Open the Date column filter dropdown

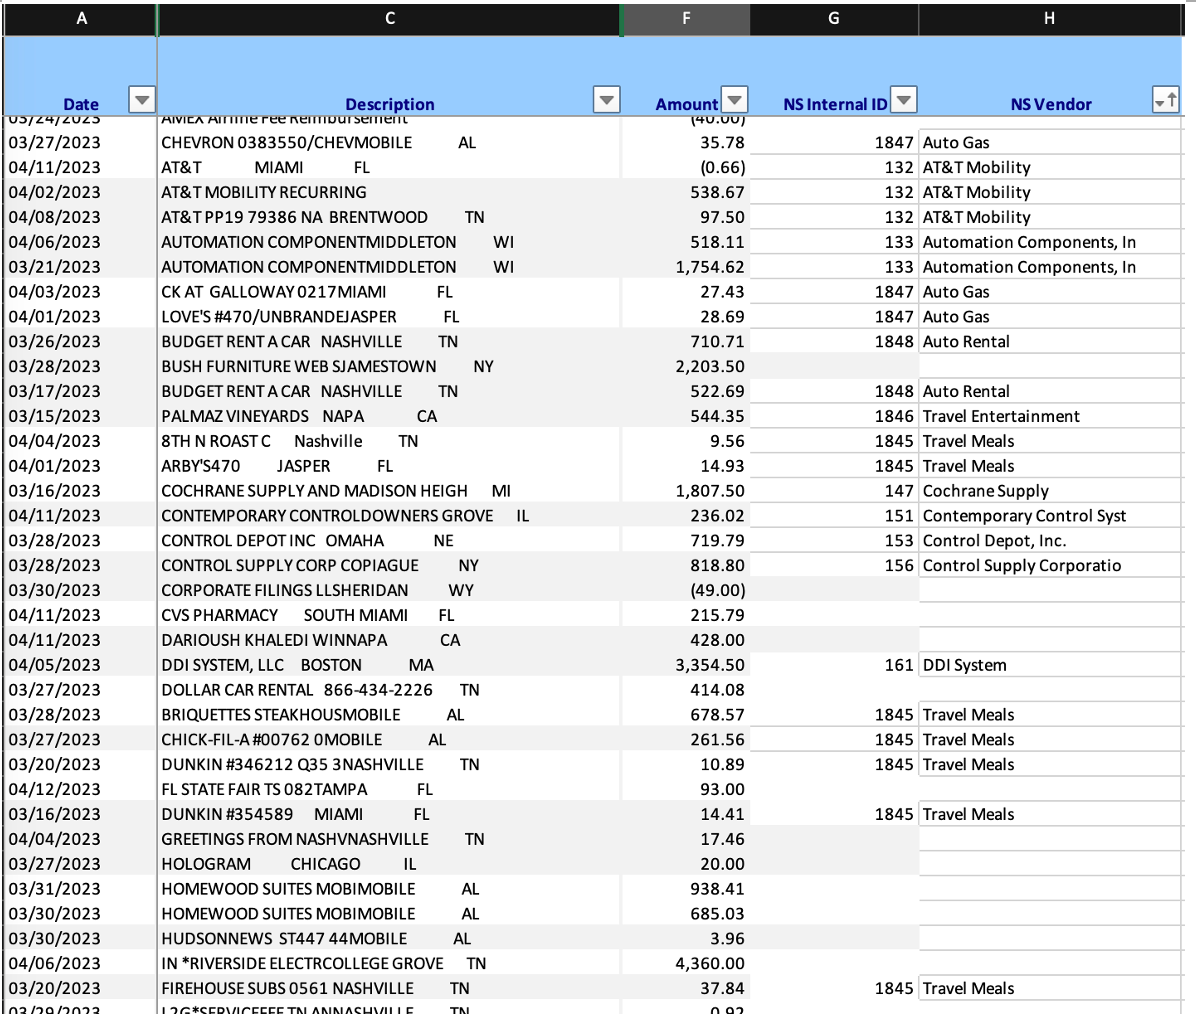pyautogui.click(x=142, y=100)
